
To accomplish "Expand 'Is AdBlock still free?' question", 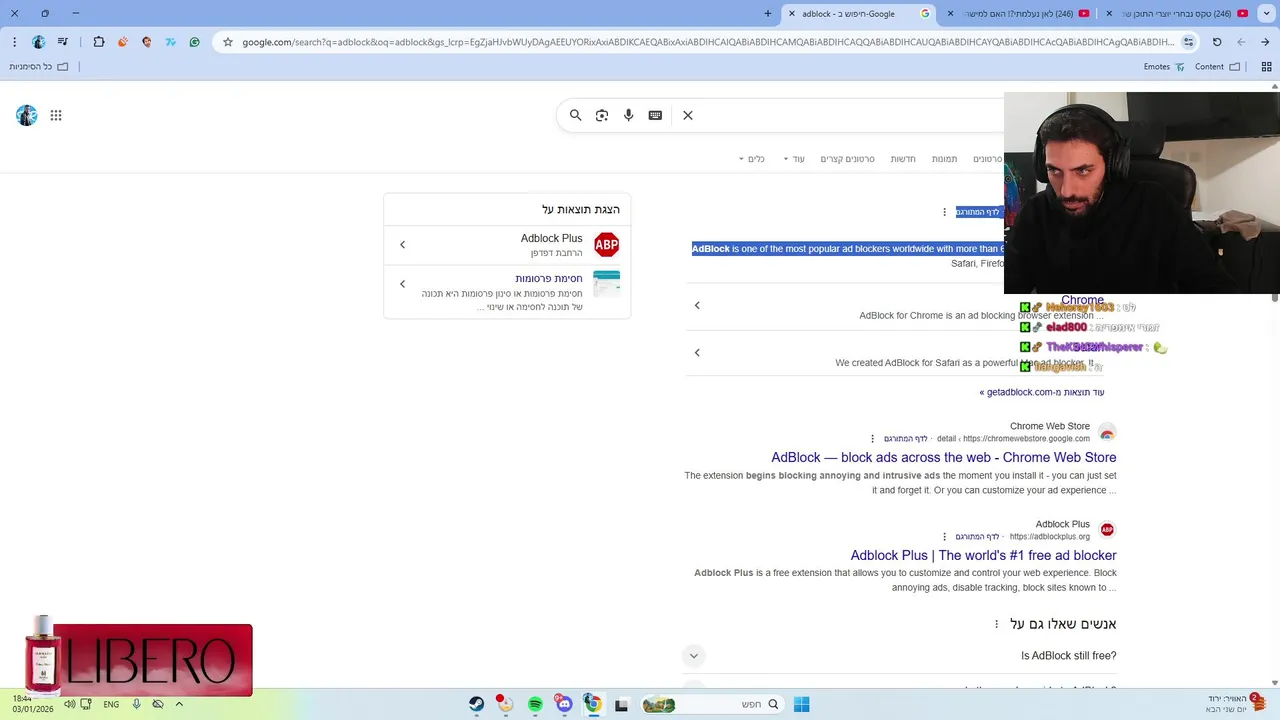I will click(693, 656).
